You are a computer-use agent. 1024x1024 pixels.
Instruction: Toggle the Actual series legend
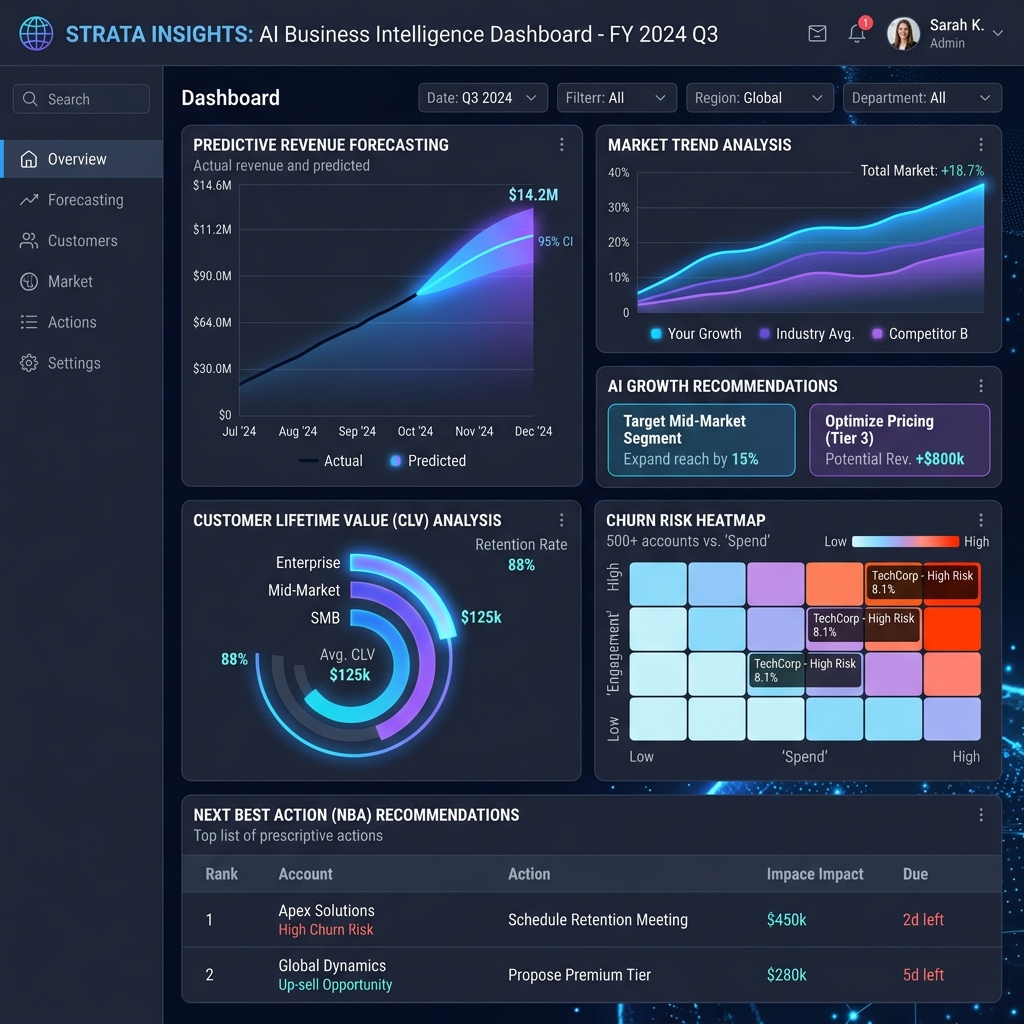(330, 460)
